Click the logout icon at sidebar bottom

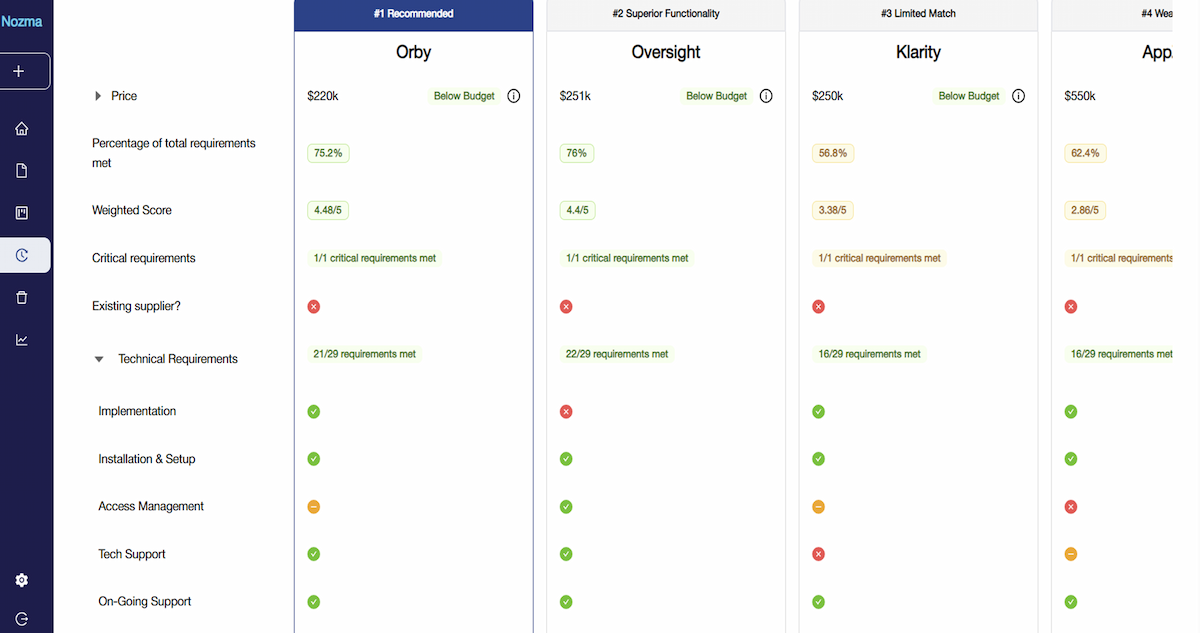22,619
